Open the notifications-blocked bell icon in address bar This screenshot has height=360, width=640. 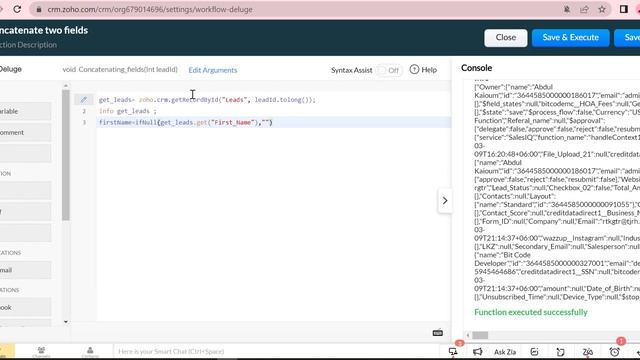coord(567,9)
